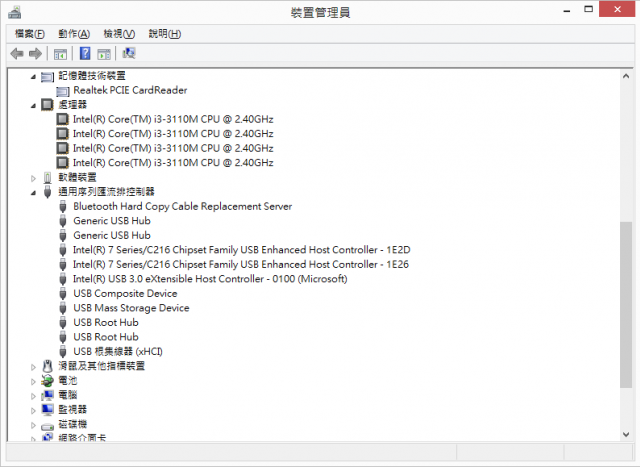This screenshot has height=467, width=640.
Task: Collapse the 處理器 category
Action: 33,106
